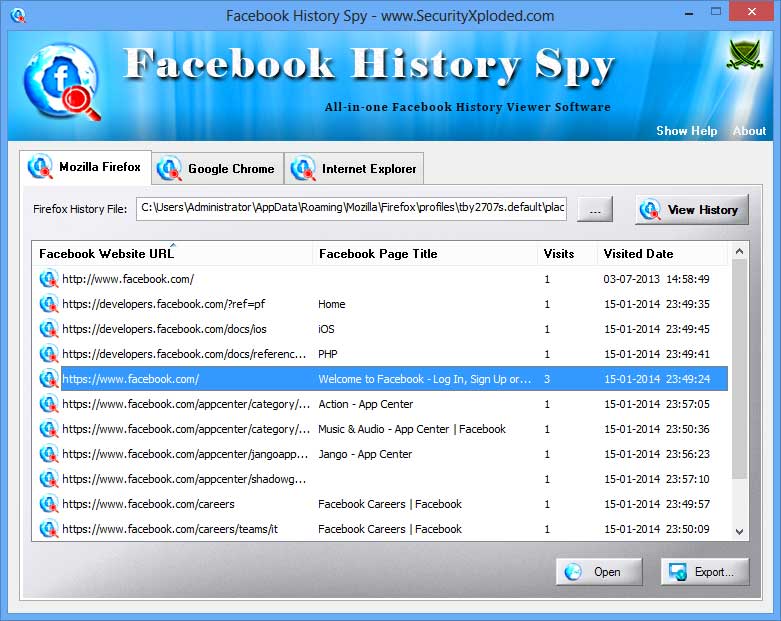Click the scrollbar down arrow
The width and height of the screenshot is (781, 621).
740,532
